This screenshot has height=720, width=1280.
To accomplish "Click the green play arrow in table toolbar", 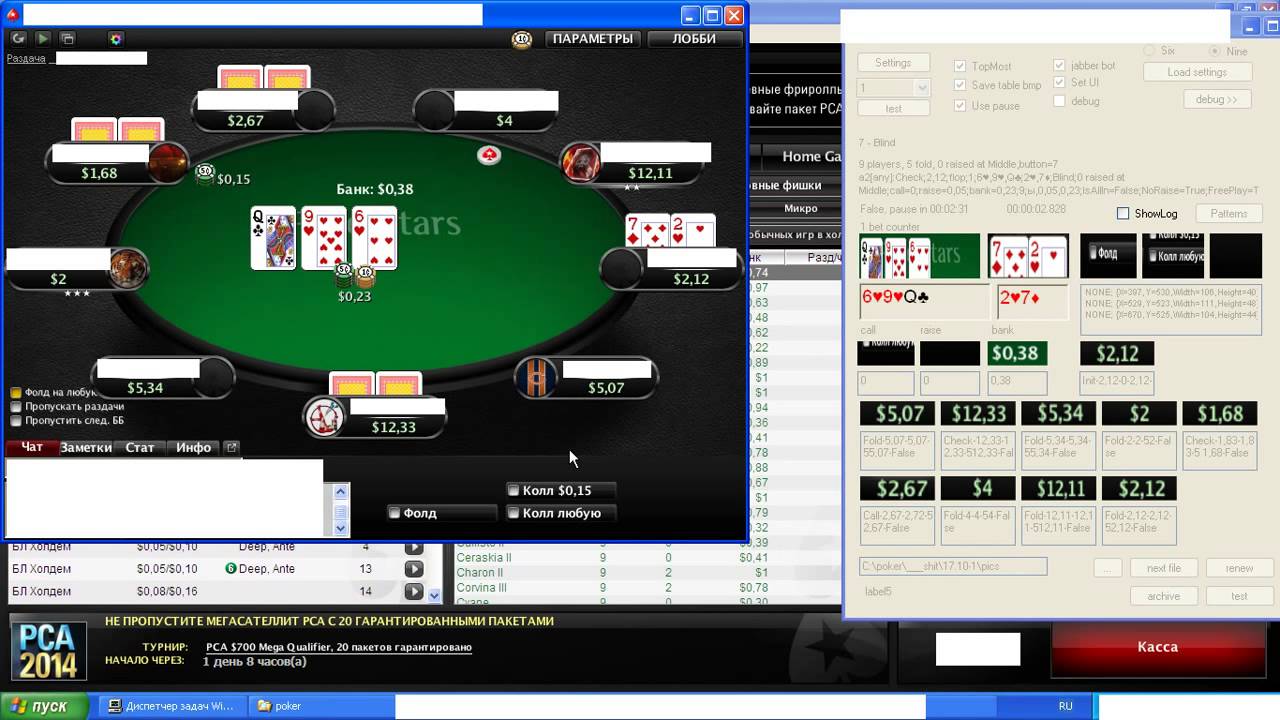I will (x=43, y=39).
